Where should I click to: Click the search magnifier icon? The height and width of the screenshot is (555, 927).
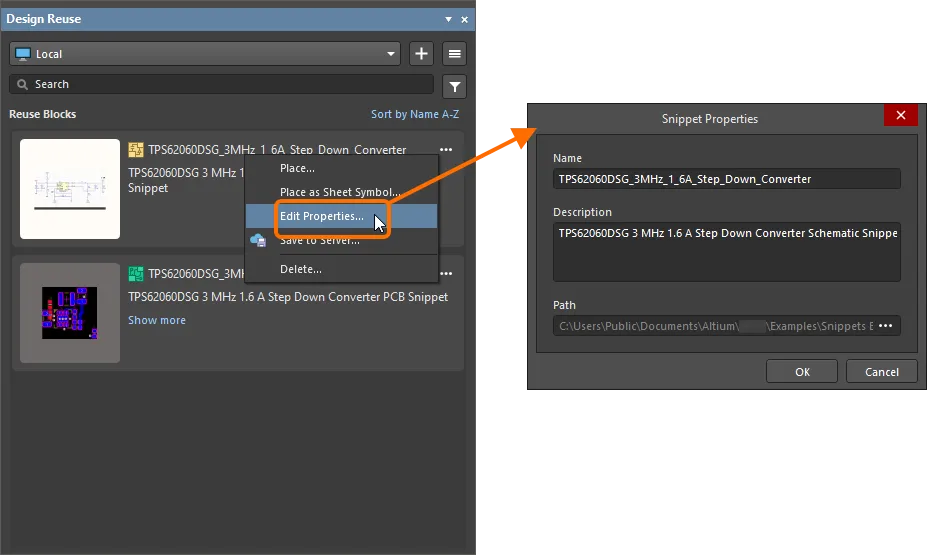point(22,85)
